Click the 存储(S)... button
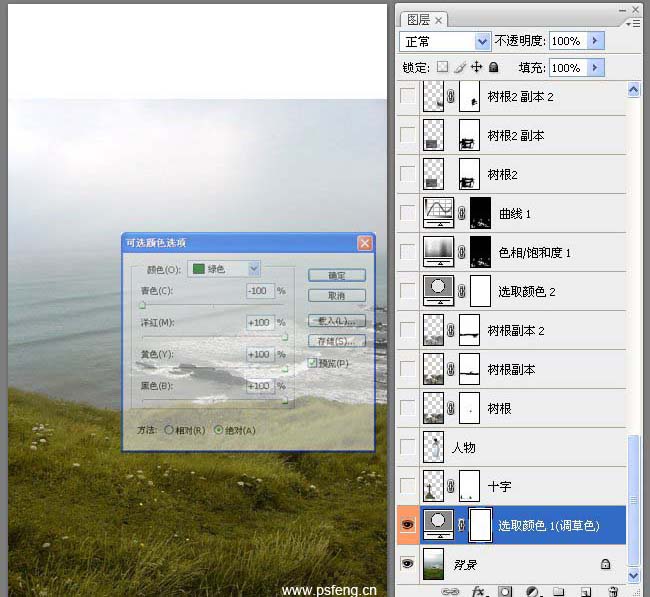The width and height of the screenshot is (650, 597). click(337, 341)
